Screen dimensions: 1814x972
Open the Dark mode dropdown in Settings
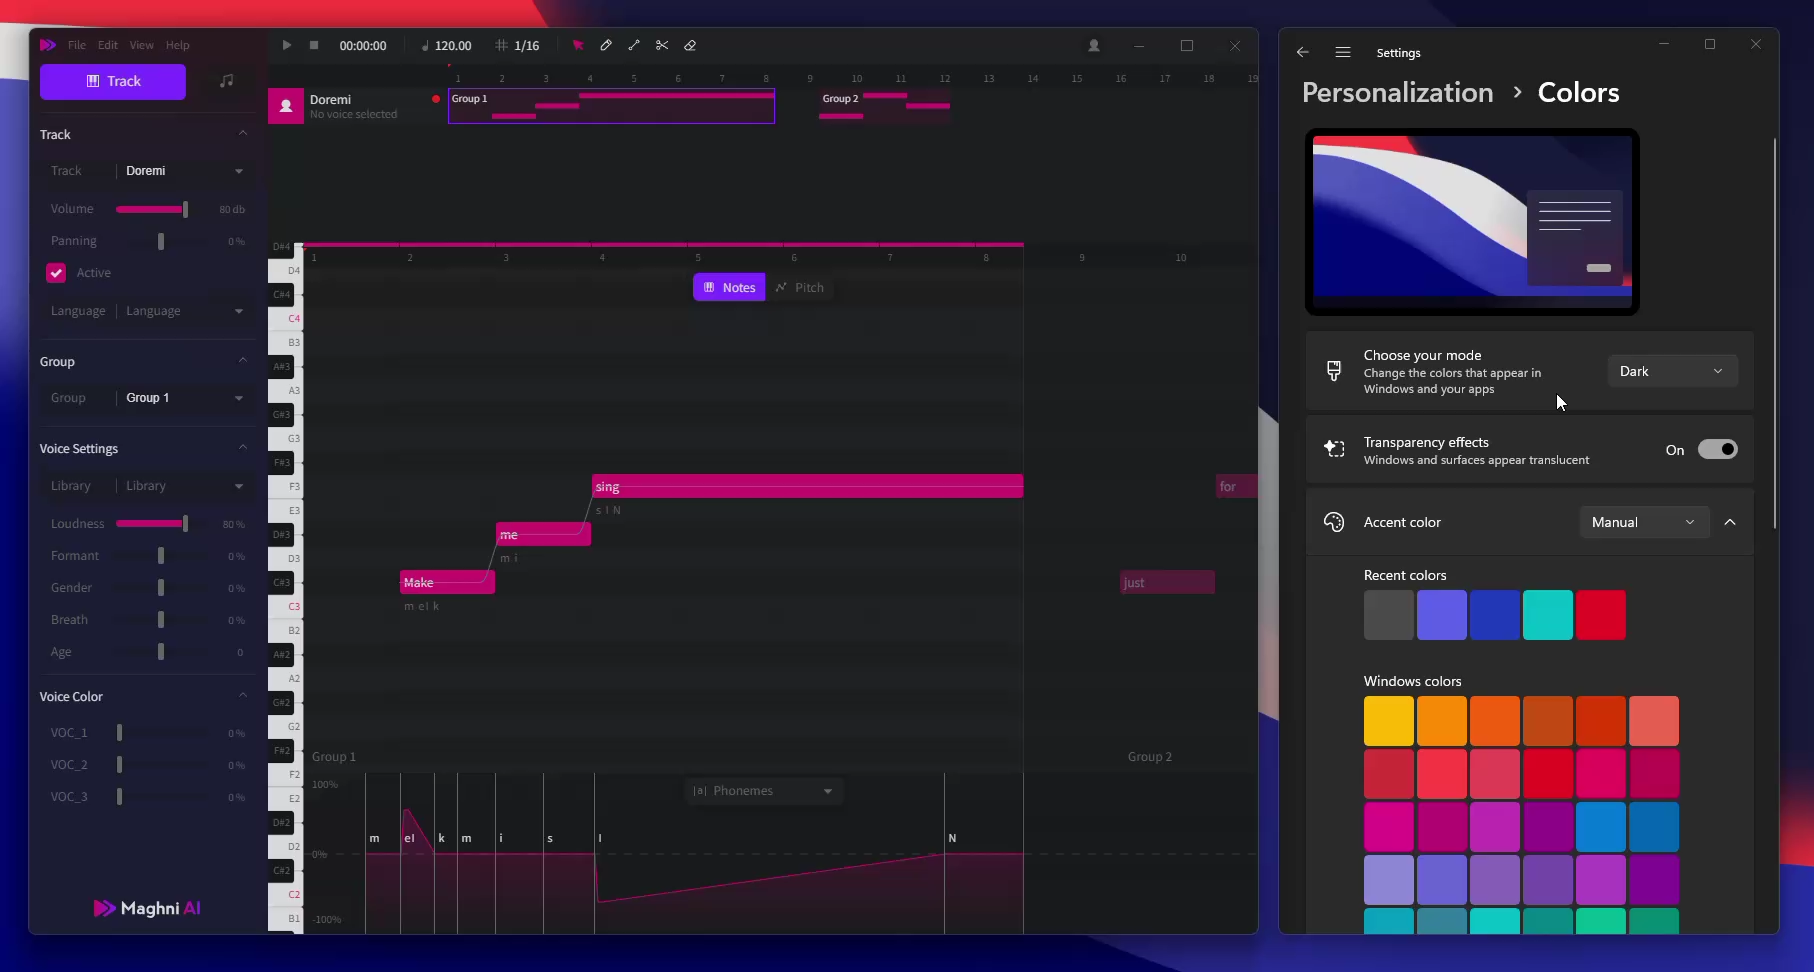pyautogui.click(x=1672, y=371)
